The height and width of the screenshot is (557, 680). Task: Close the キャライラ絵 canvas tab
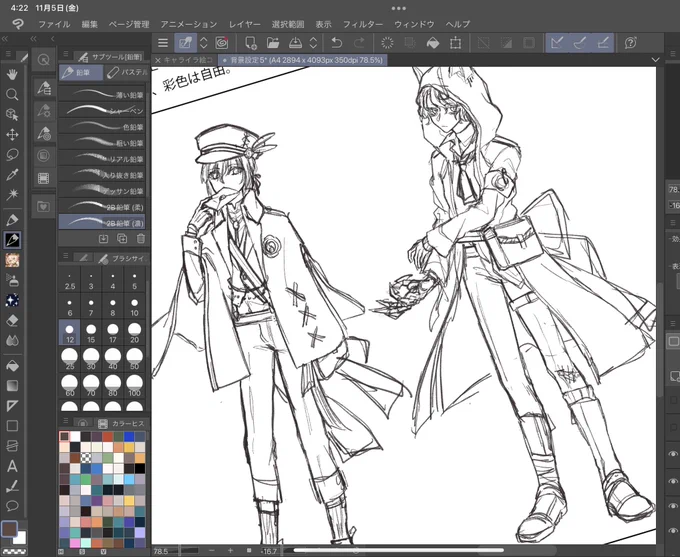158,60
